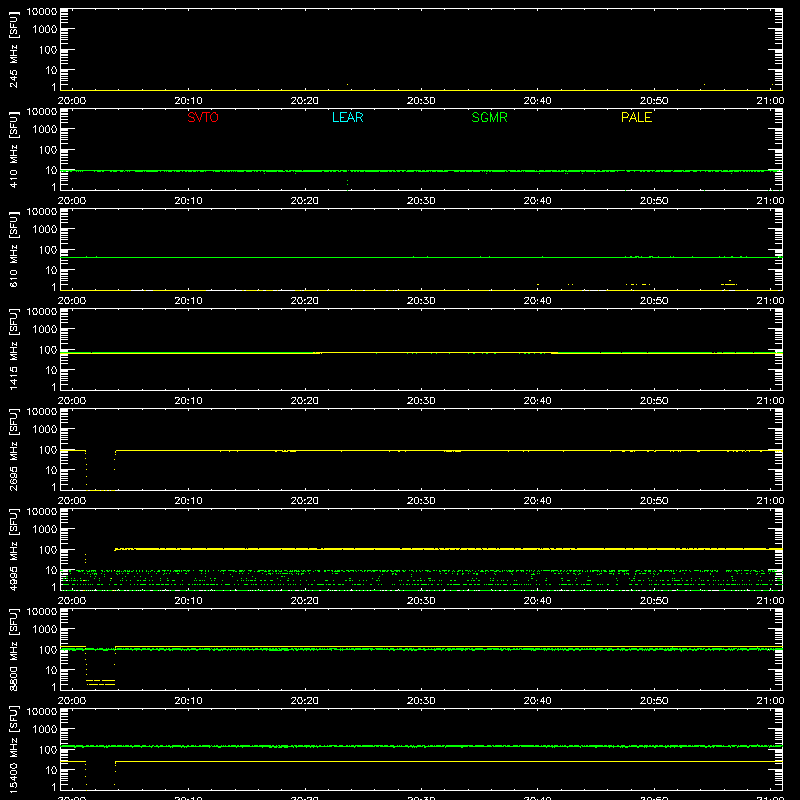Select the '4995 MHz [SFU]' axis title
This screenshot has height=800, width=800.
click(13, 549)
